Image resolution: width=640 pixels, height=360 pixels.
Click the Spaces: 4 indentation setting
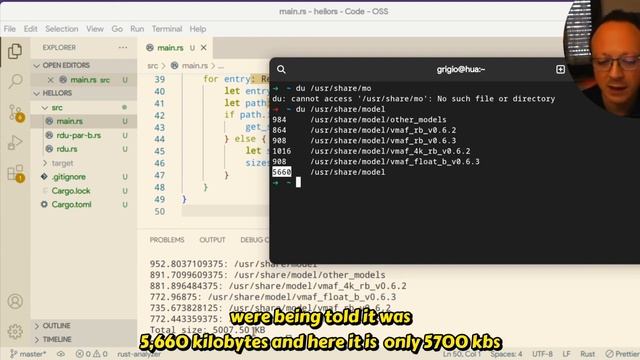tap(506, 354)
